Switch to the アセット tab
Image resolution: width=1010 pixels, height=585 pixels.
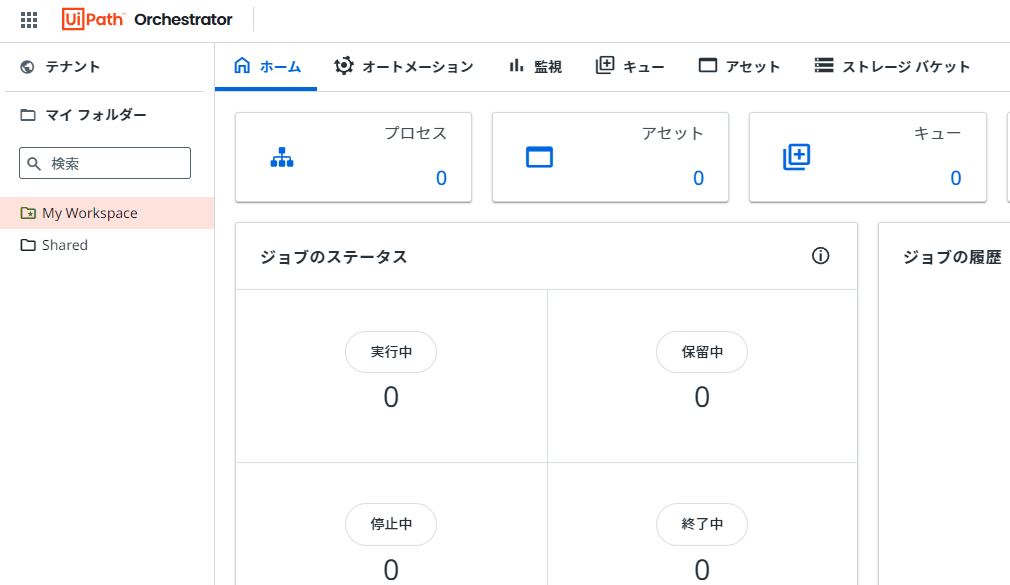point(740,66)
